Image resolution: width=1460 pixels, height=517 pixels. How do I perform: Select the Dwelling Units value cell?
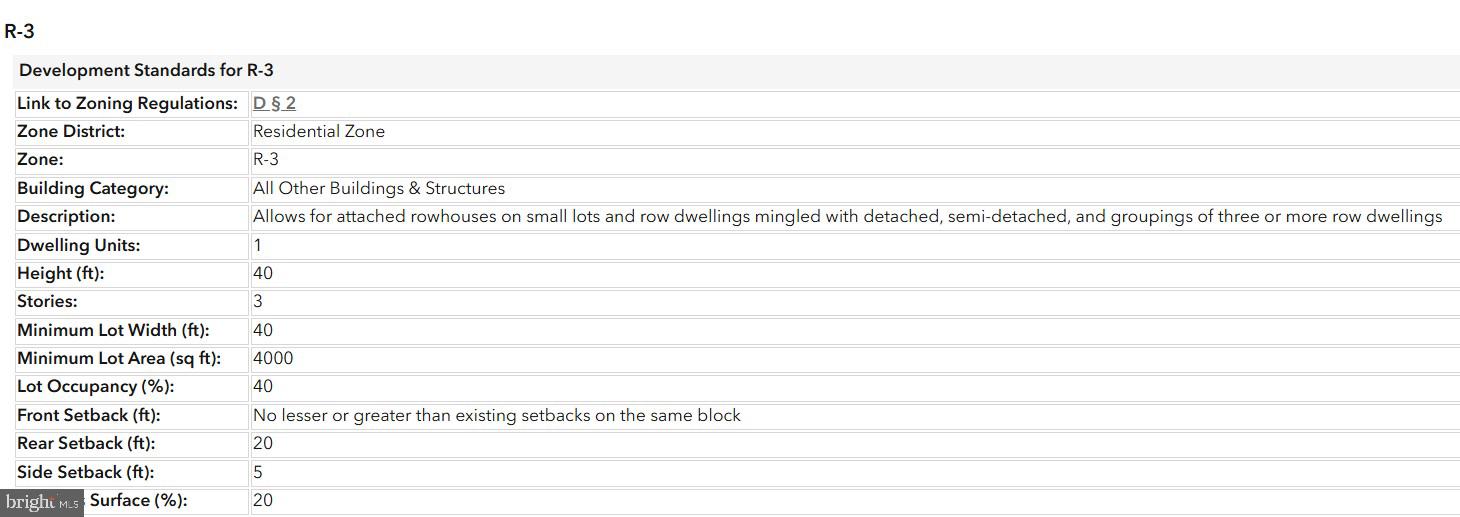[x=257, y=245]
